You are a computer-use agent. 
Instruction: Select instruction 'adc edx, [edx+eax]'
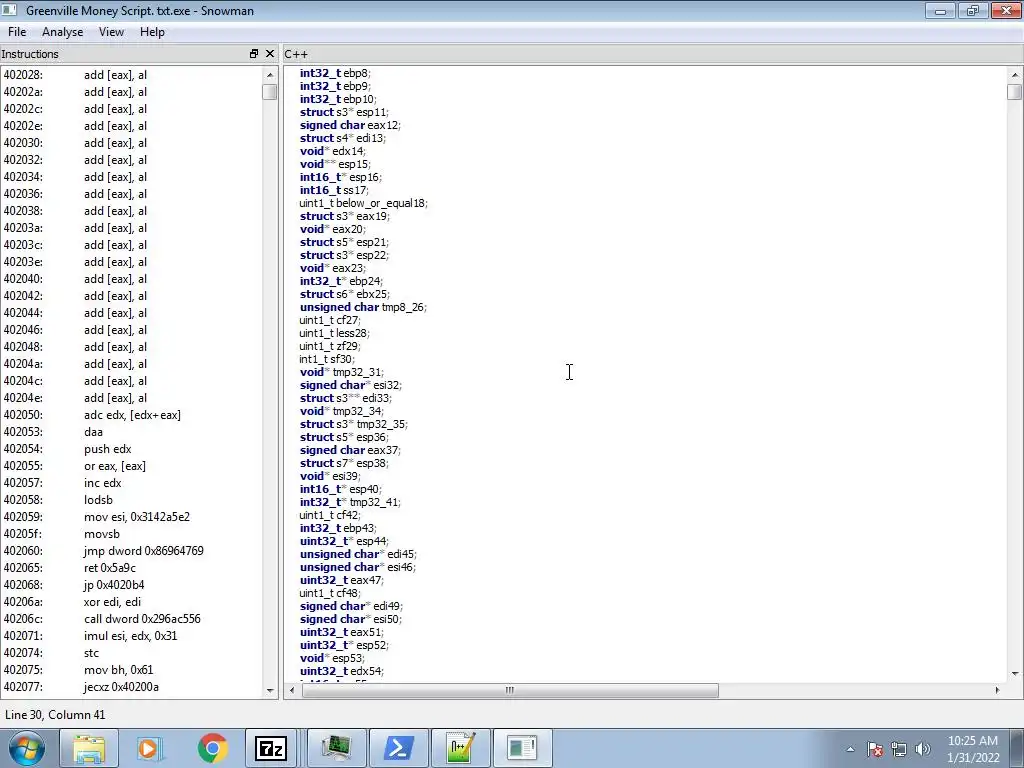131,415
